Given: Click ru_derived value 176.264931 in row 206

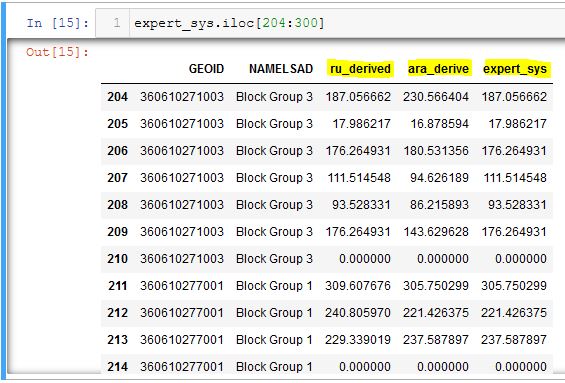Looking at the screenshot, I should pyautogui.click(x=358, y=151).
